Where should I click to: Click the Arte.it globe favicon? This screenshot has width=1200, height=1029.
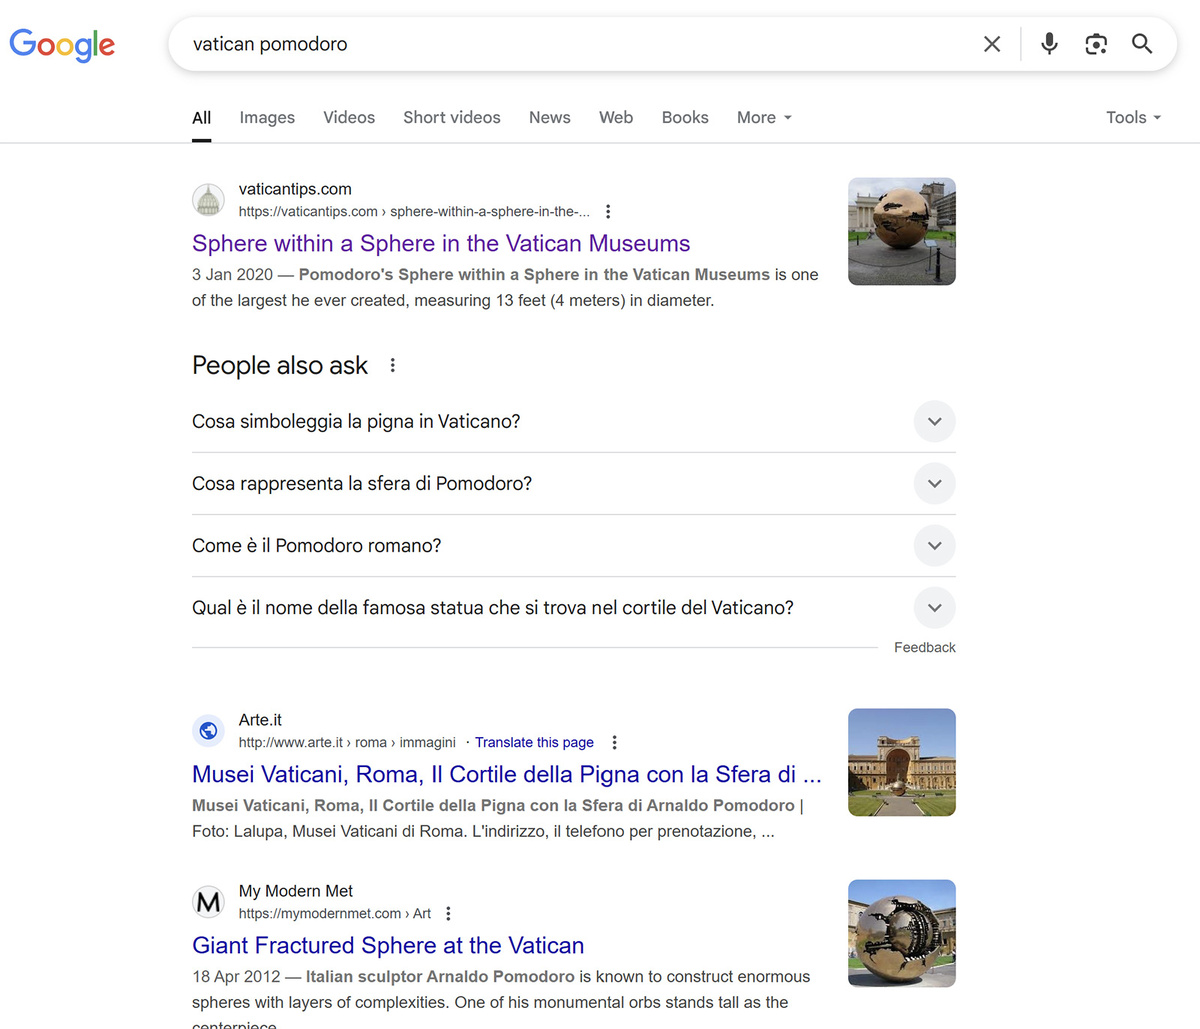tap(208, 731)
